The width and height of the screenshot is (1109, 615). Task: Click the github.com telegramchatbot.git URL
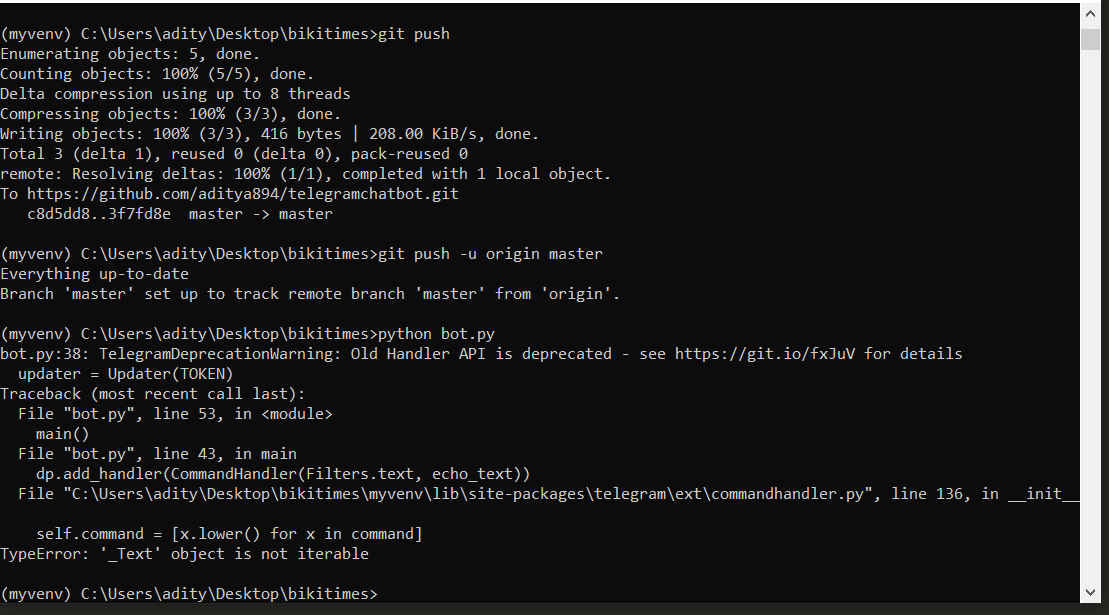point(243,194)
